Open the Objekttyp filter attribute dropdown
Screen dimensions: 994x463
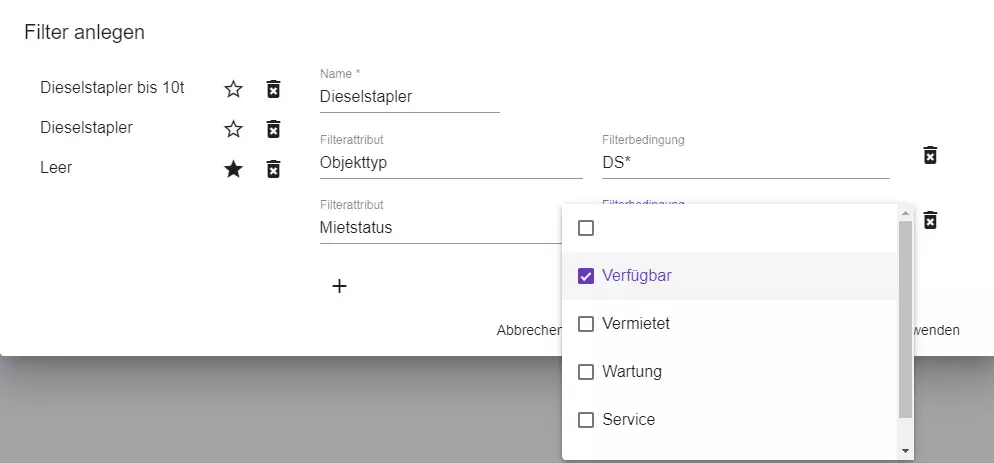tap(450, 162)
